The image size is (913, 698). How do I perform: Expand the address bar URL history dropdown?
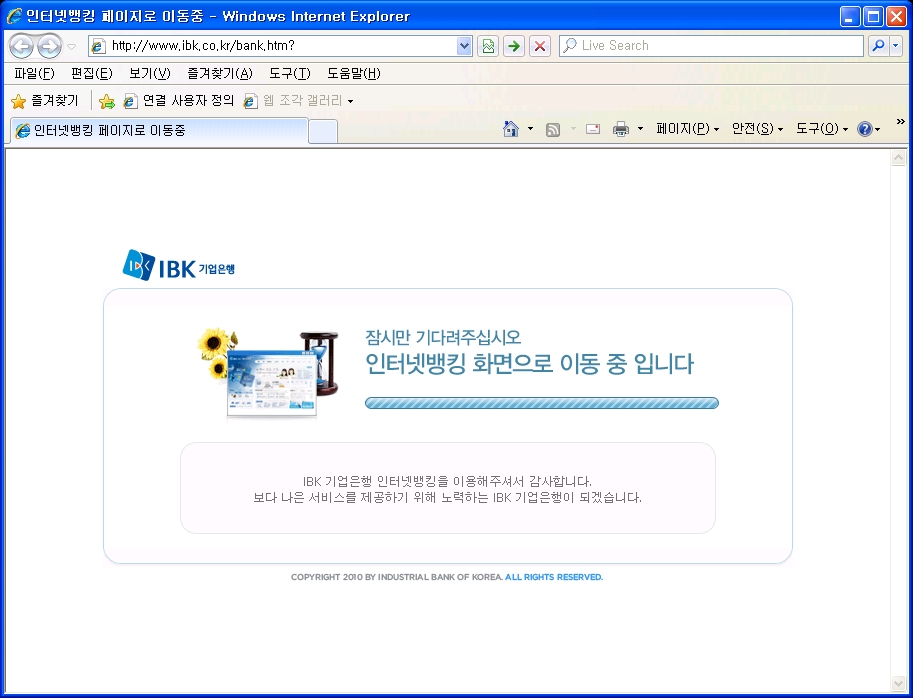464,45
